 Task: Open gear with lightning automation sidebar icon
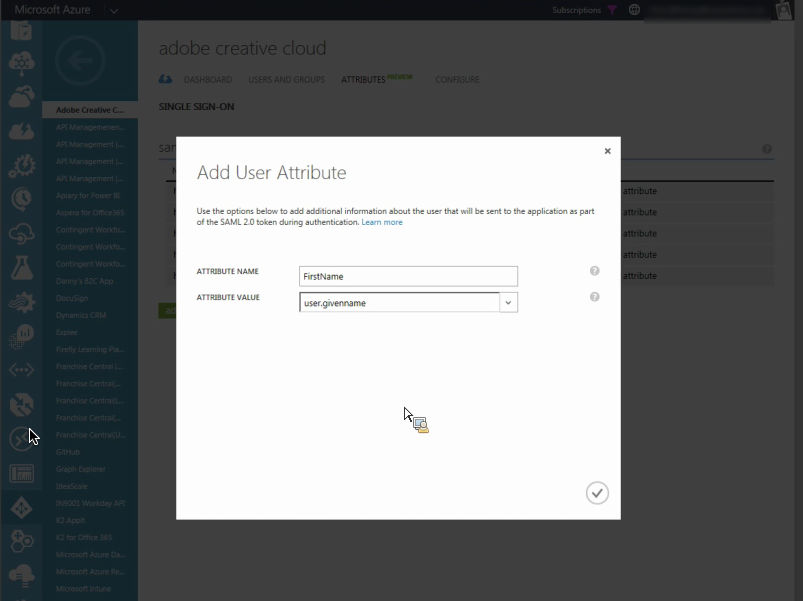22,166
